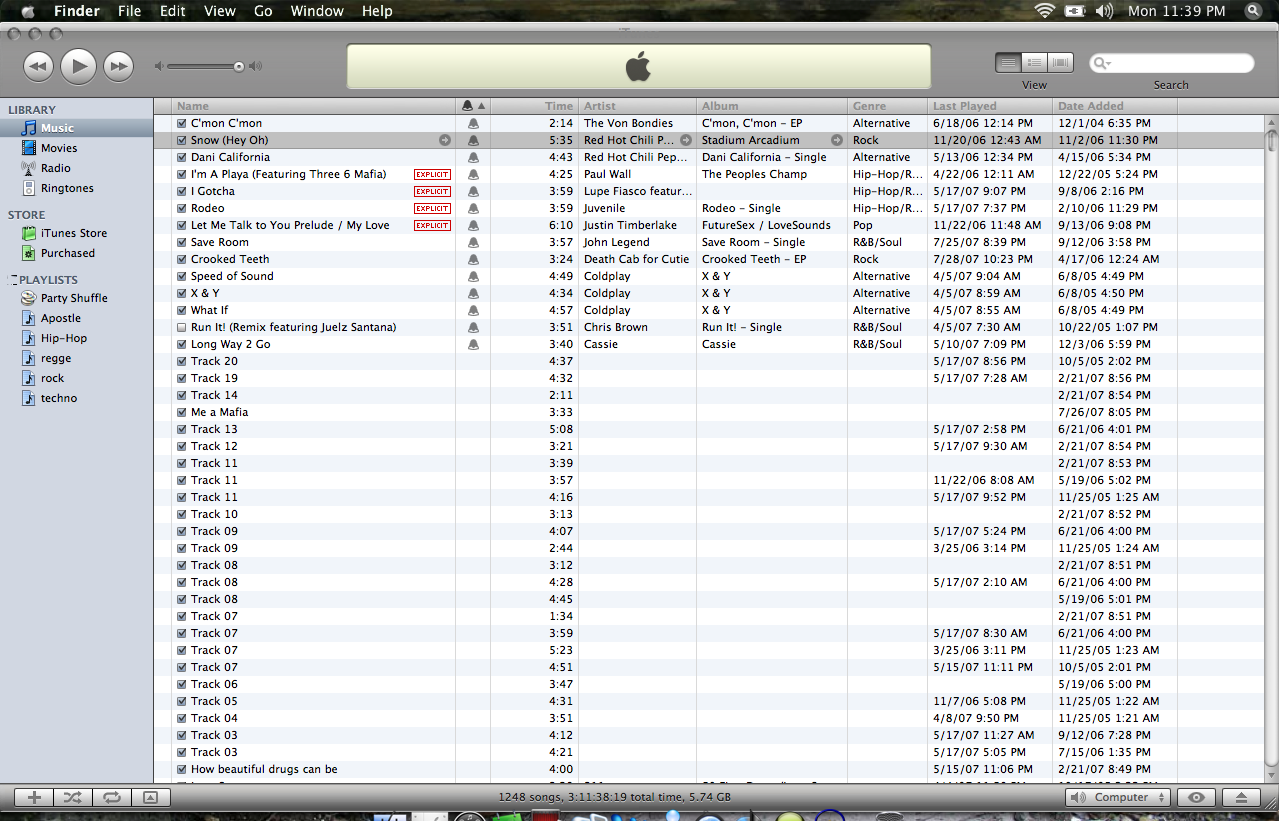This screenshot has width=1279, height=821.
Task: Click the bell icon on the Rodeo row
Action: click(473, 208)
